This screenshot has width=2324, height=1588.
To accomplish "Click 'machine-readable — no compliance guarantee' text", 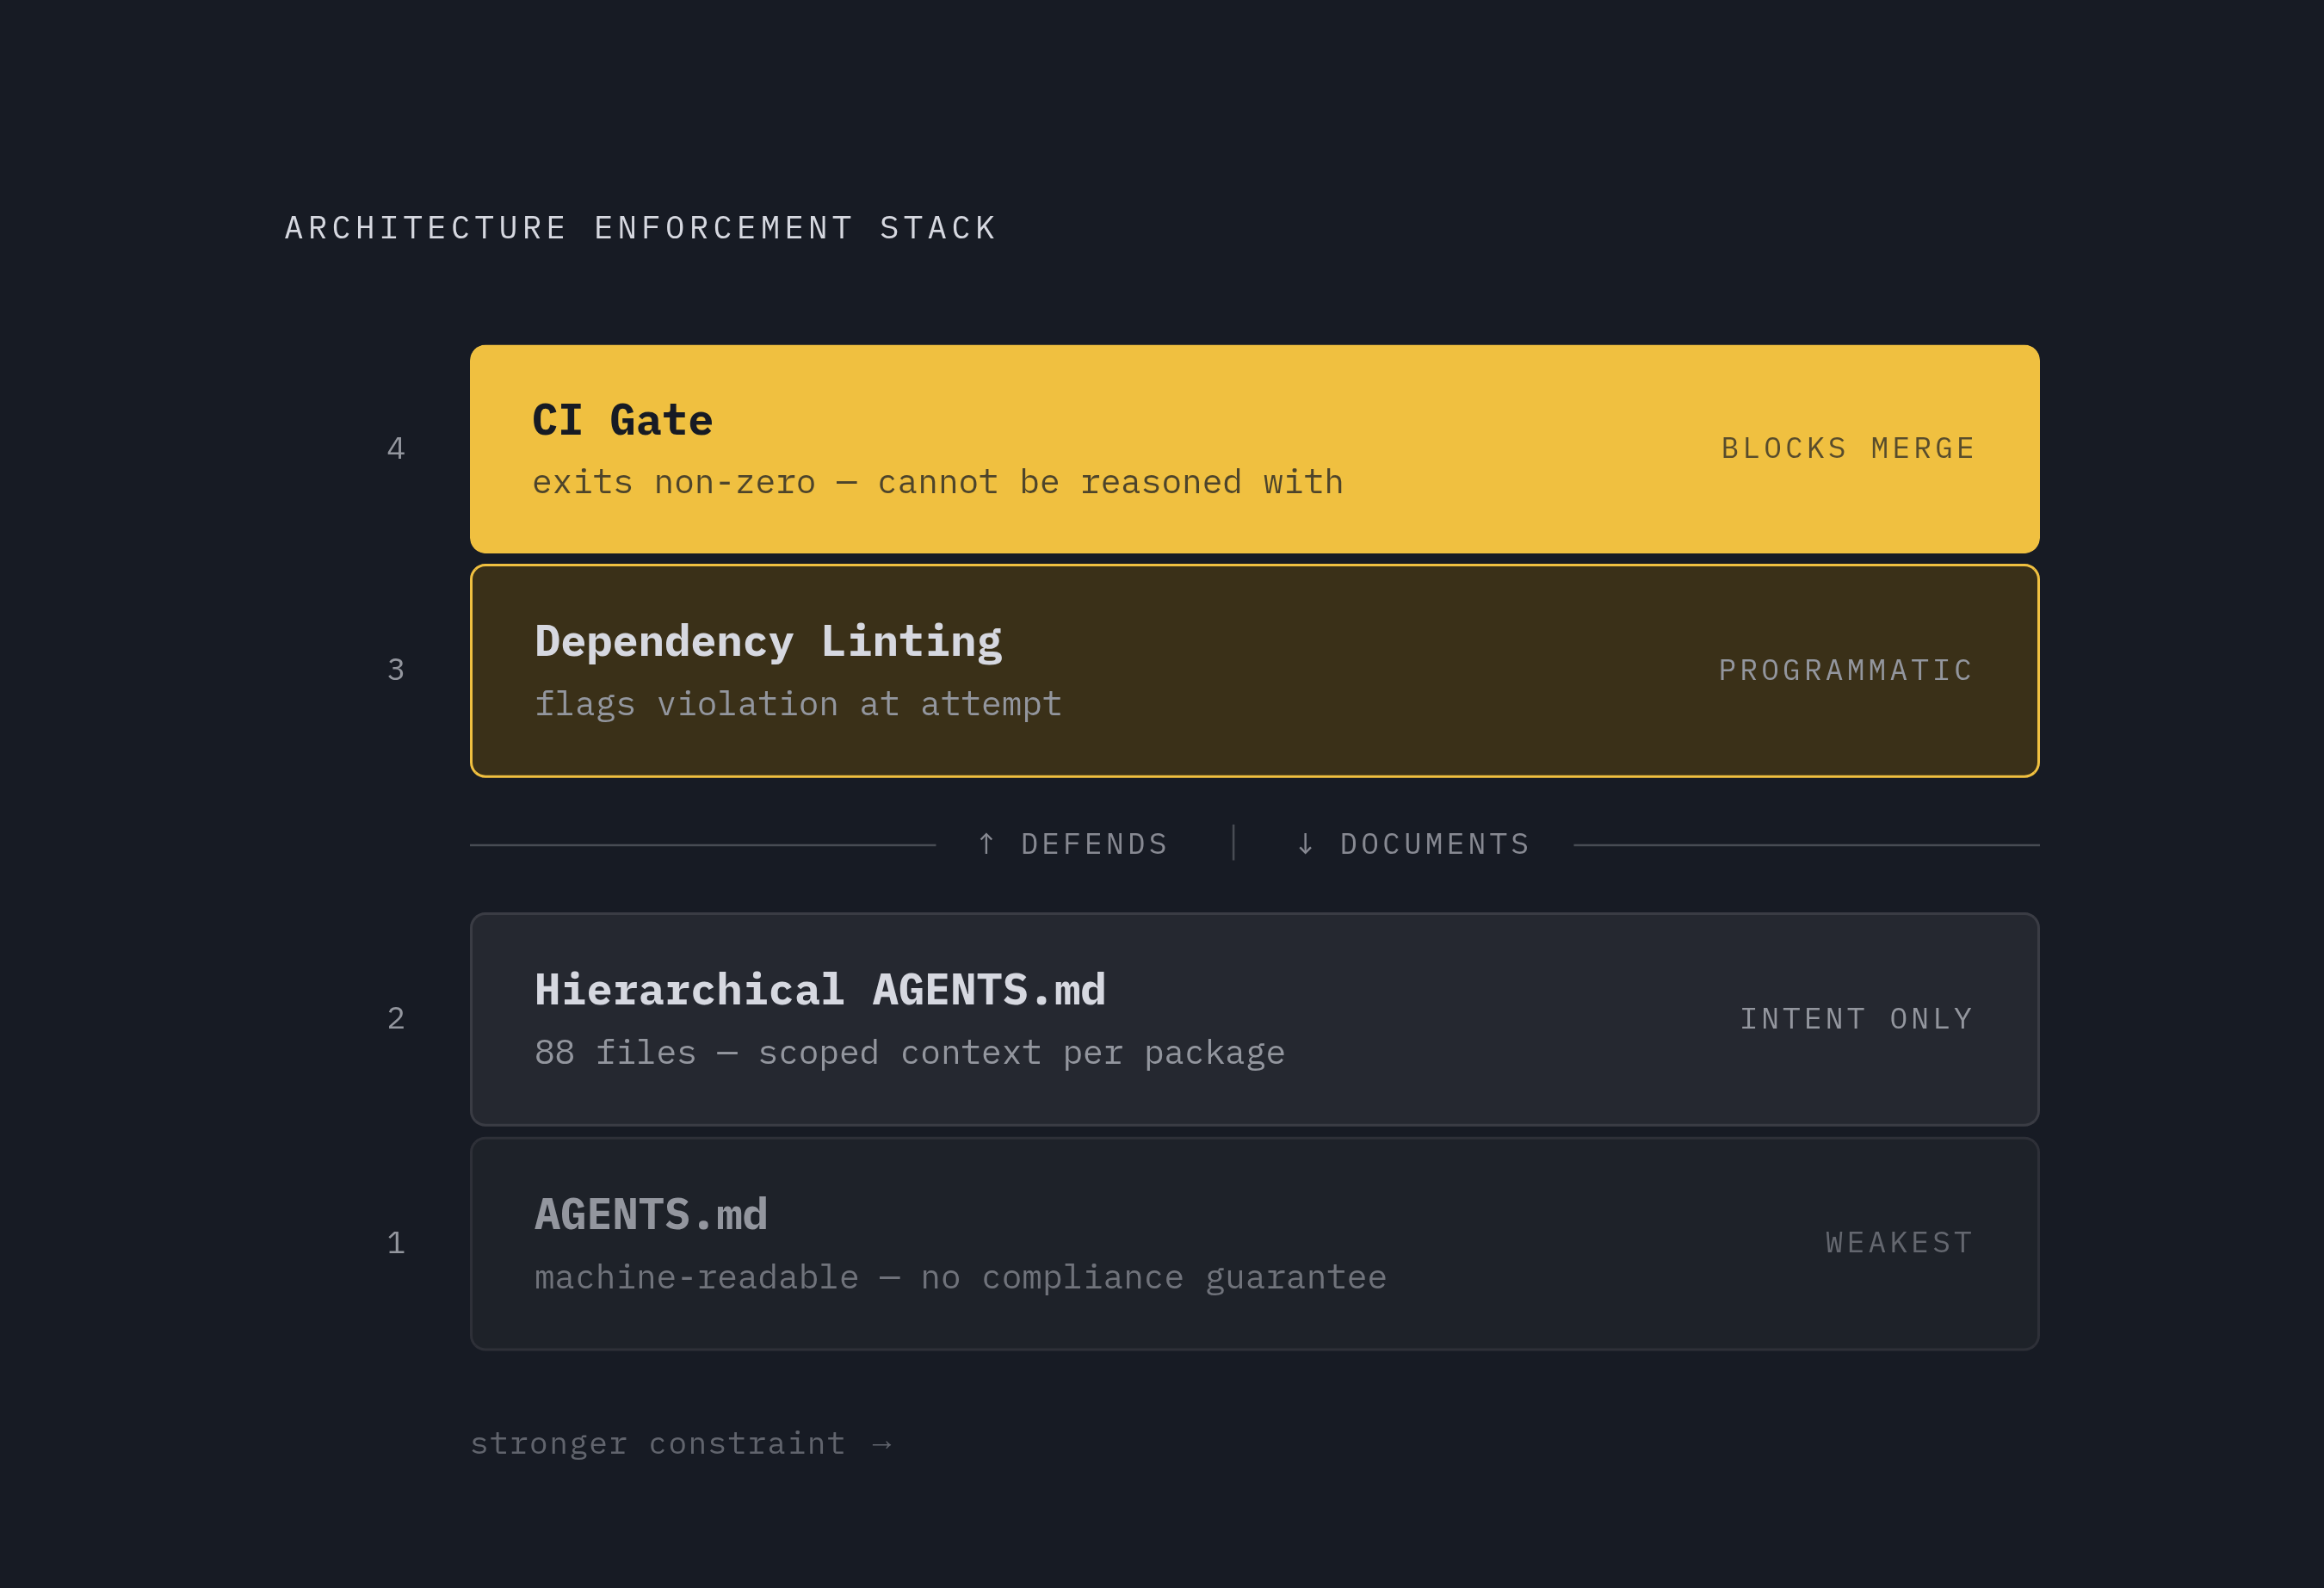I will coord(960,1277).
